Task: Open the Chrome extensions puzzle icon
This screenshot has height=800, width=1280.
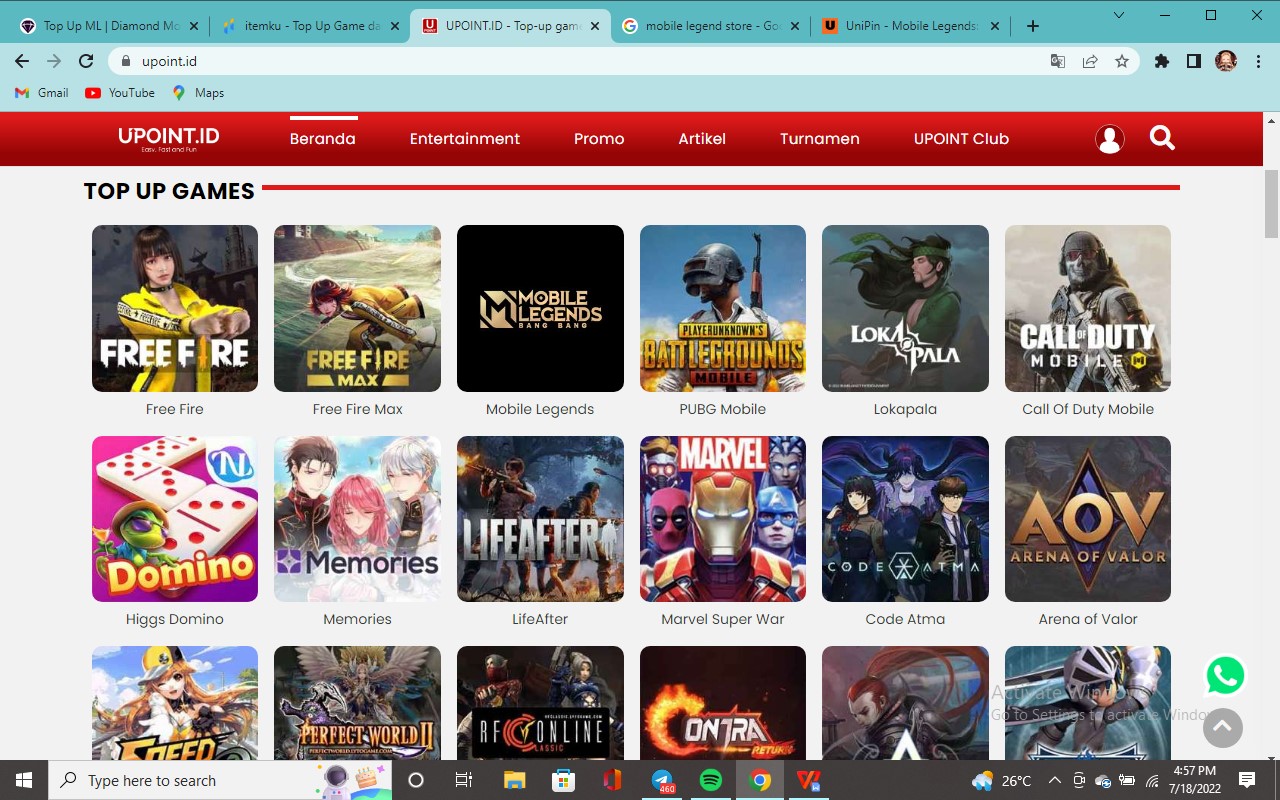Action: click(x=1161, y=61)
